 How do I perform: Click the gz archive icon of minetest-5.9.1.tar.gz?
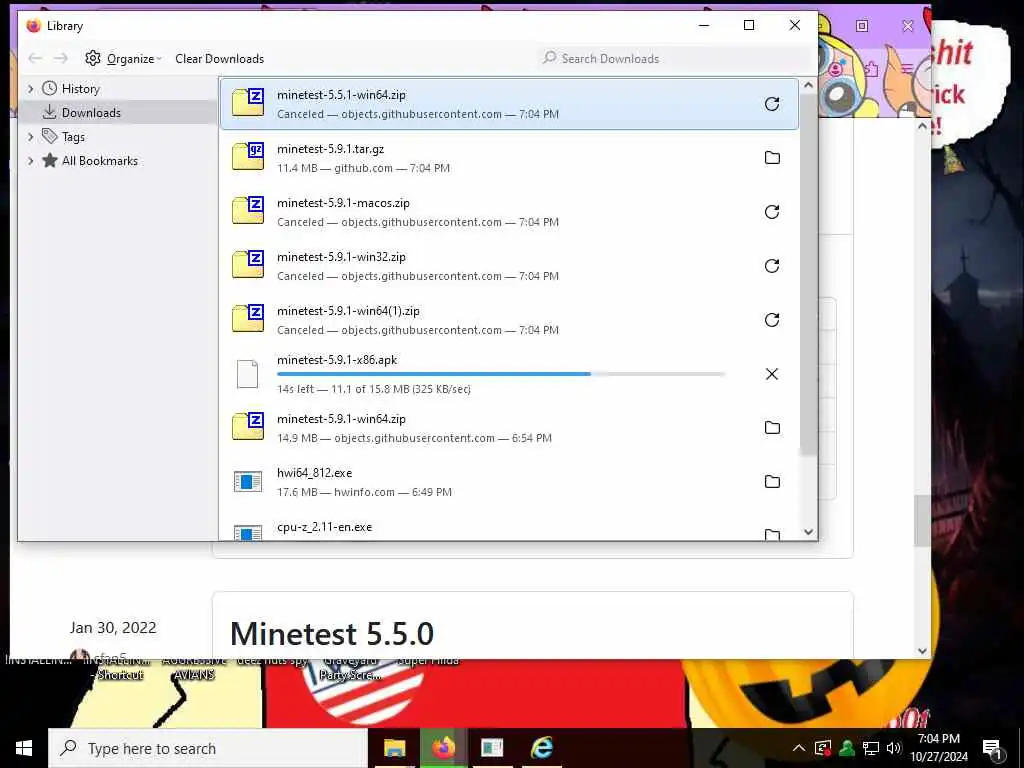tap(248, 157)
